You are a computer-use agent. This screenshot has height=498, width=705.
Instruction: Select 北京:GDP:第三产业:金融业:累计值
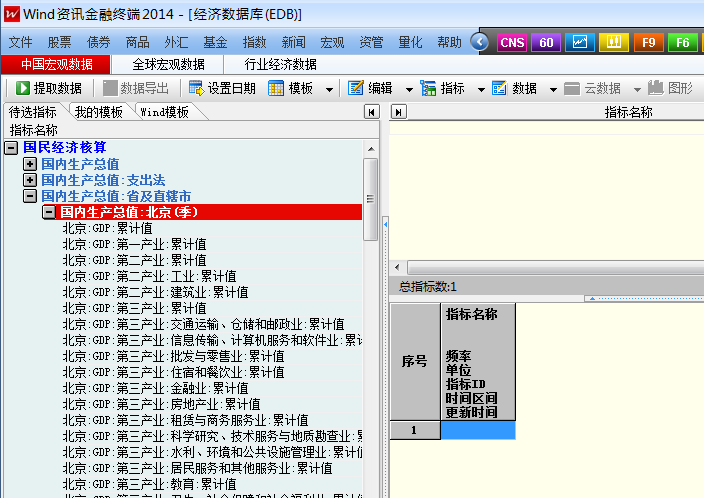point(155,388)
